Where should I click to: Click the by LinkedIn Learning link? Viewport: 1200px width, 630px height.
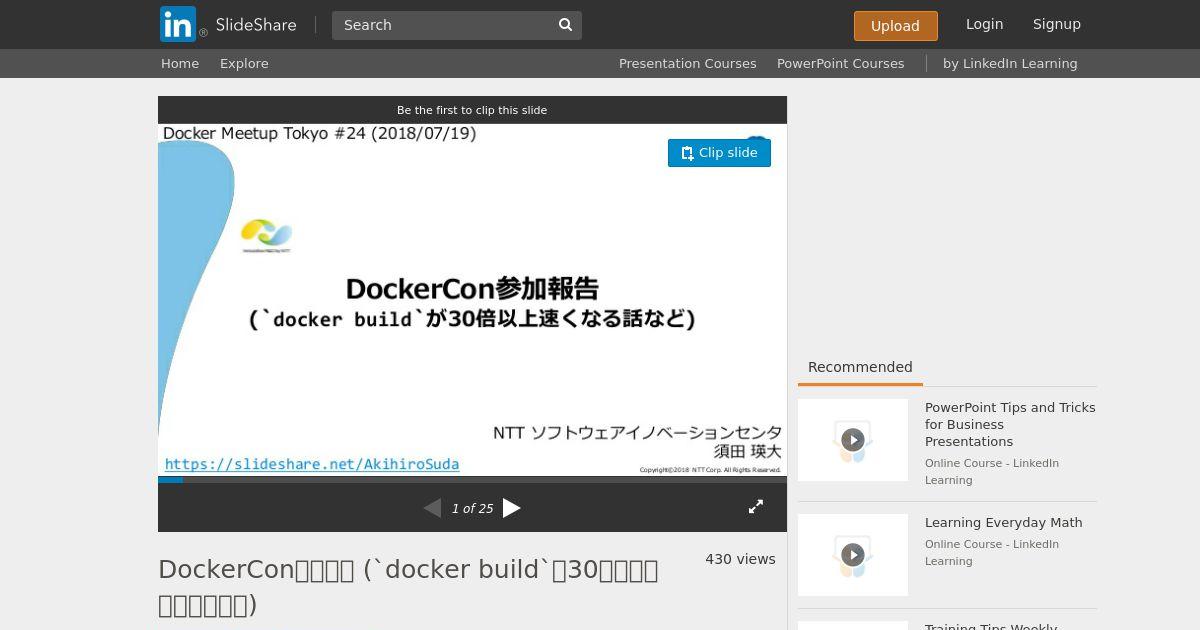pos(1010,63)
